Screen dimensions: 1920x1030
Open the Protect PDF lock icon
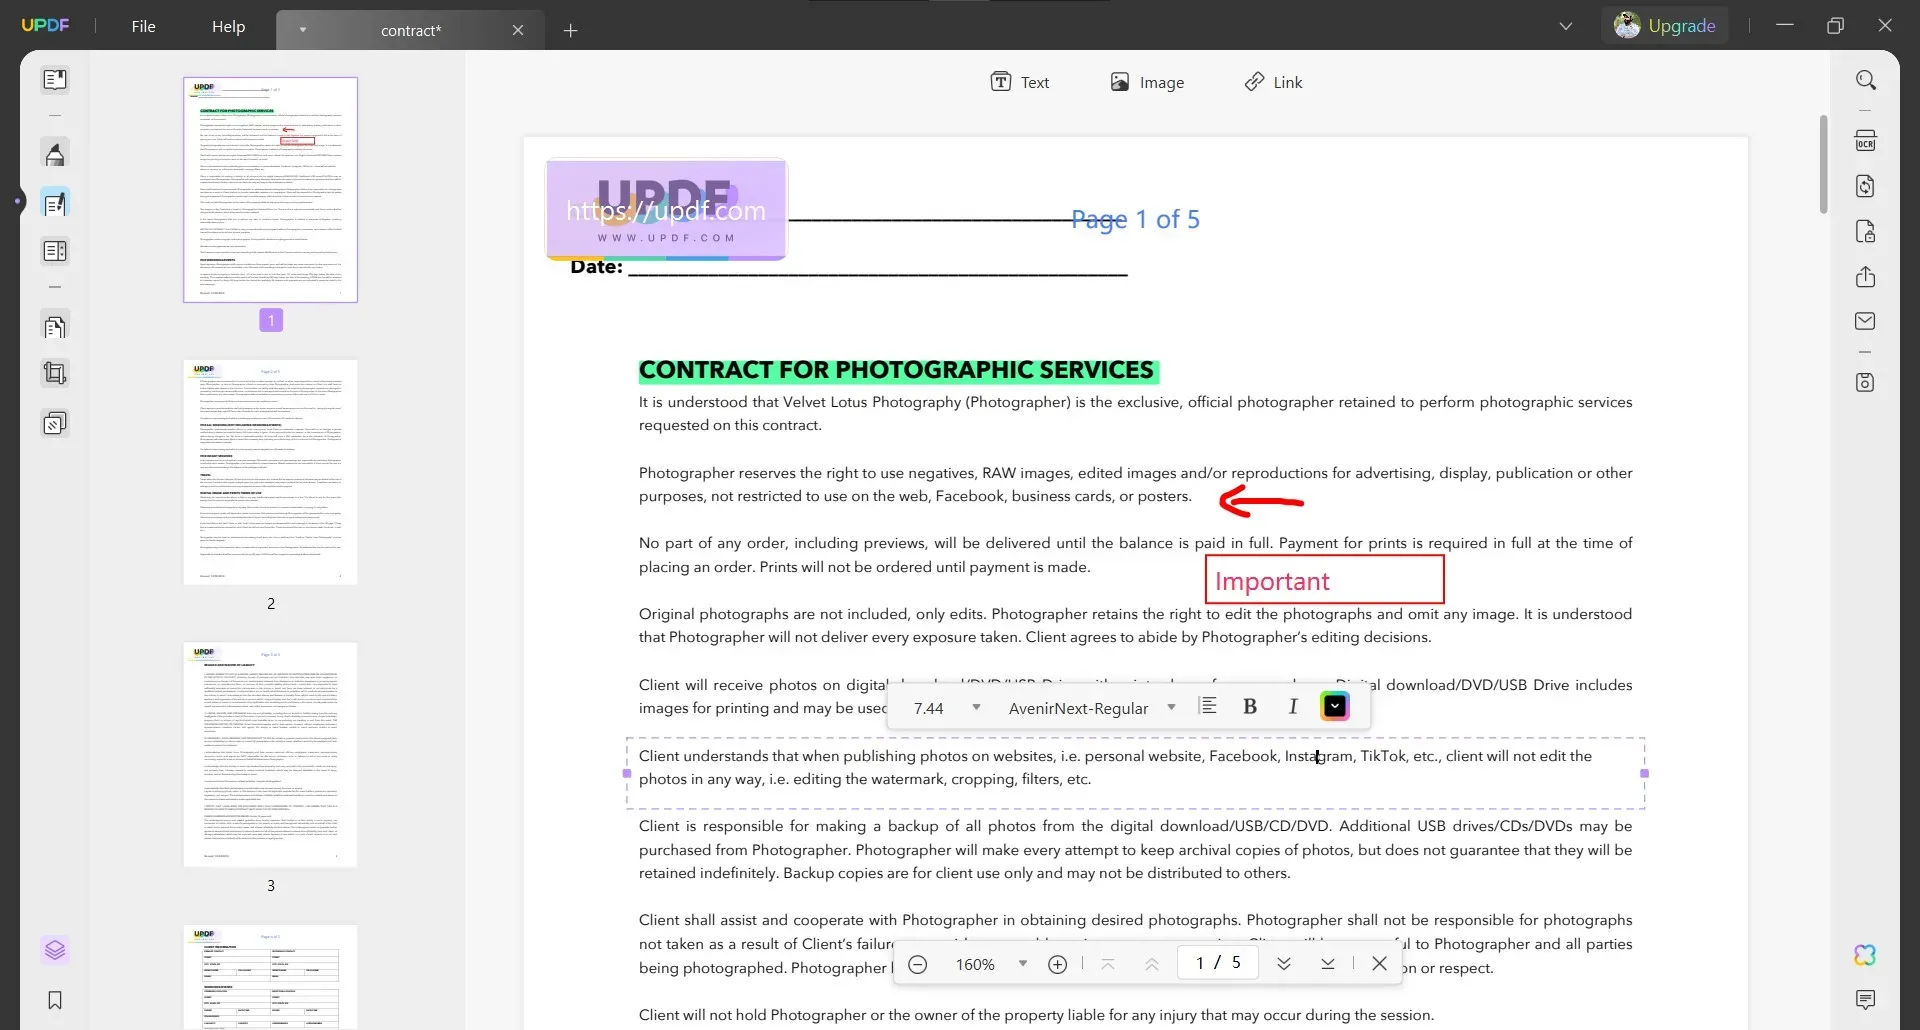1865,232
